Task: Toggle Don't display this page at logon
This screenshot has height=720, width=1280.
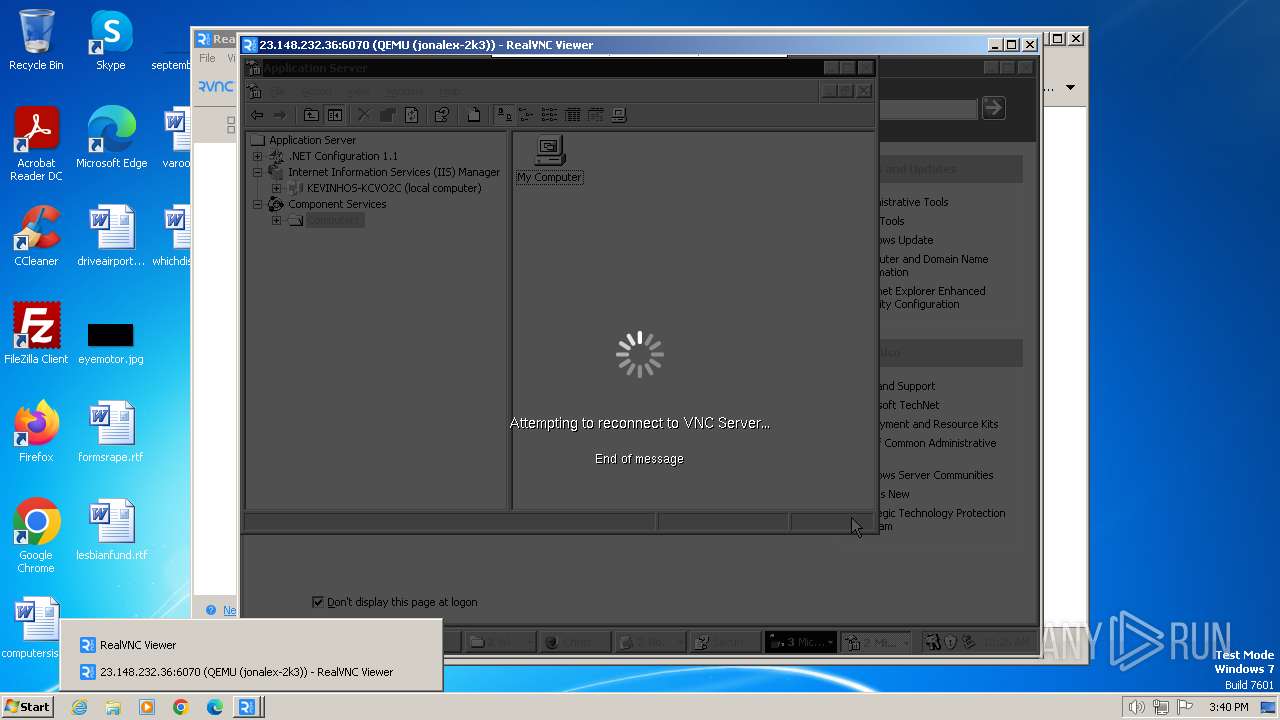Action: tap(318, 602)
